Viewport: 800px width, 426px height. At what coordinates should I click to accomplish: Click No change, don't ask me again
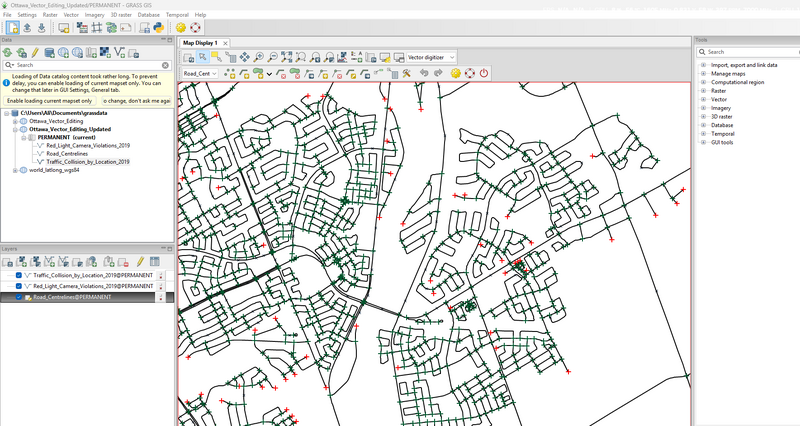click(x=136, y=101)
